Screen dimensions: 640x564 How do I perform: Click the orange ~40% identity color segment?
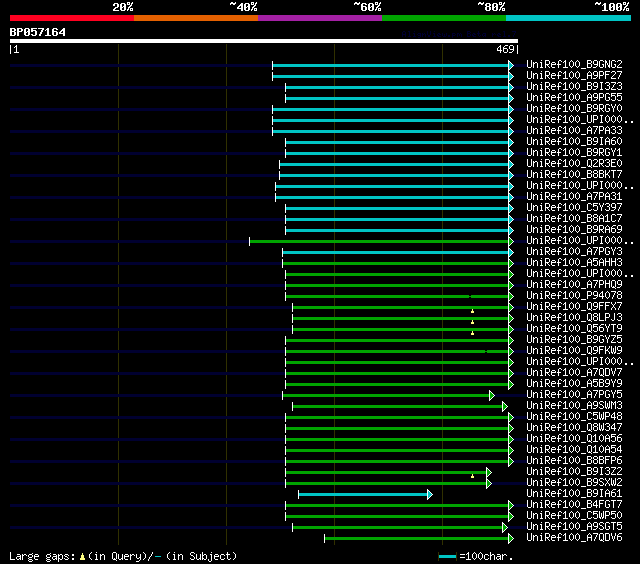pos(196,18)
